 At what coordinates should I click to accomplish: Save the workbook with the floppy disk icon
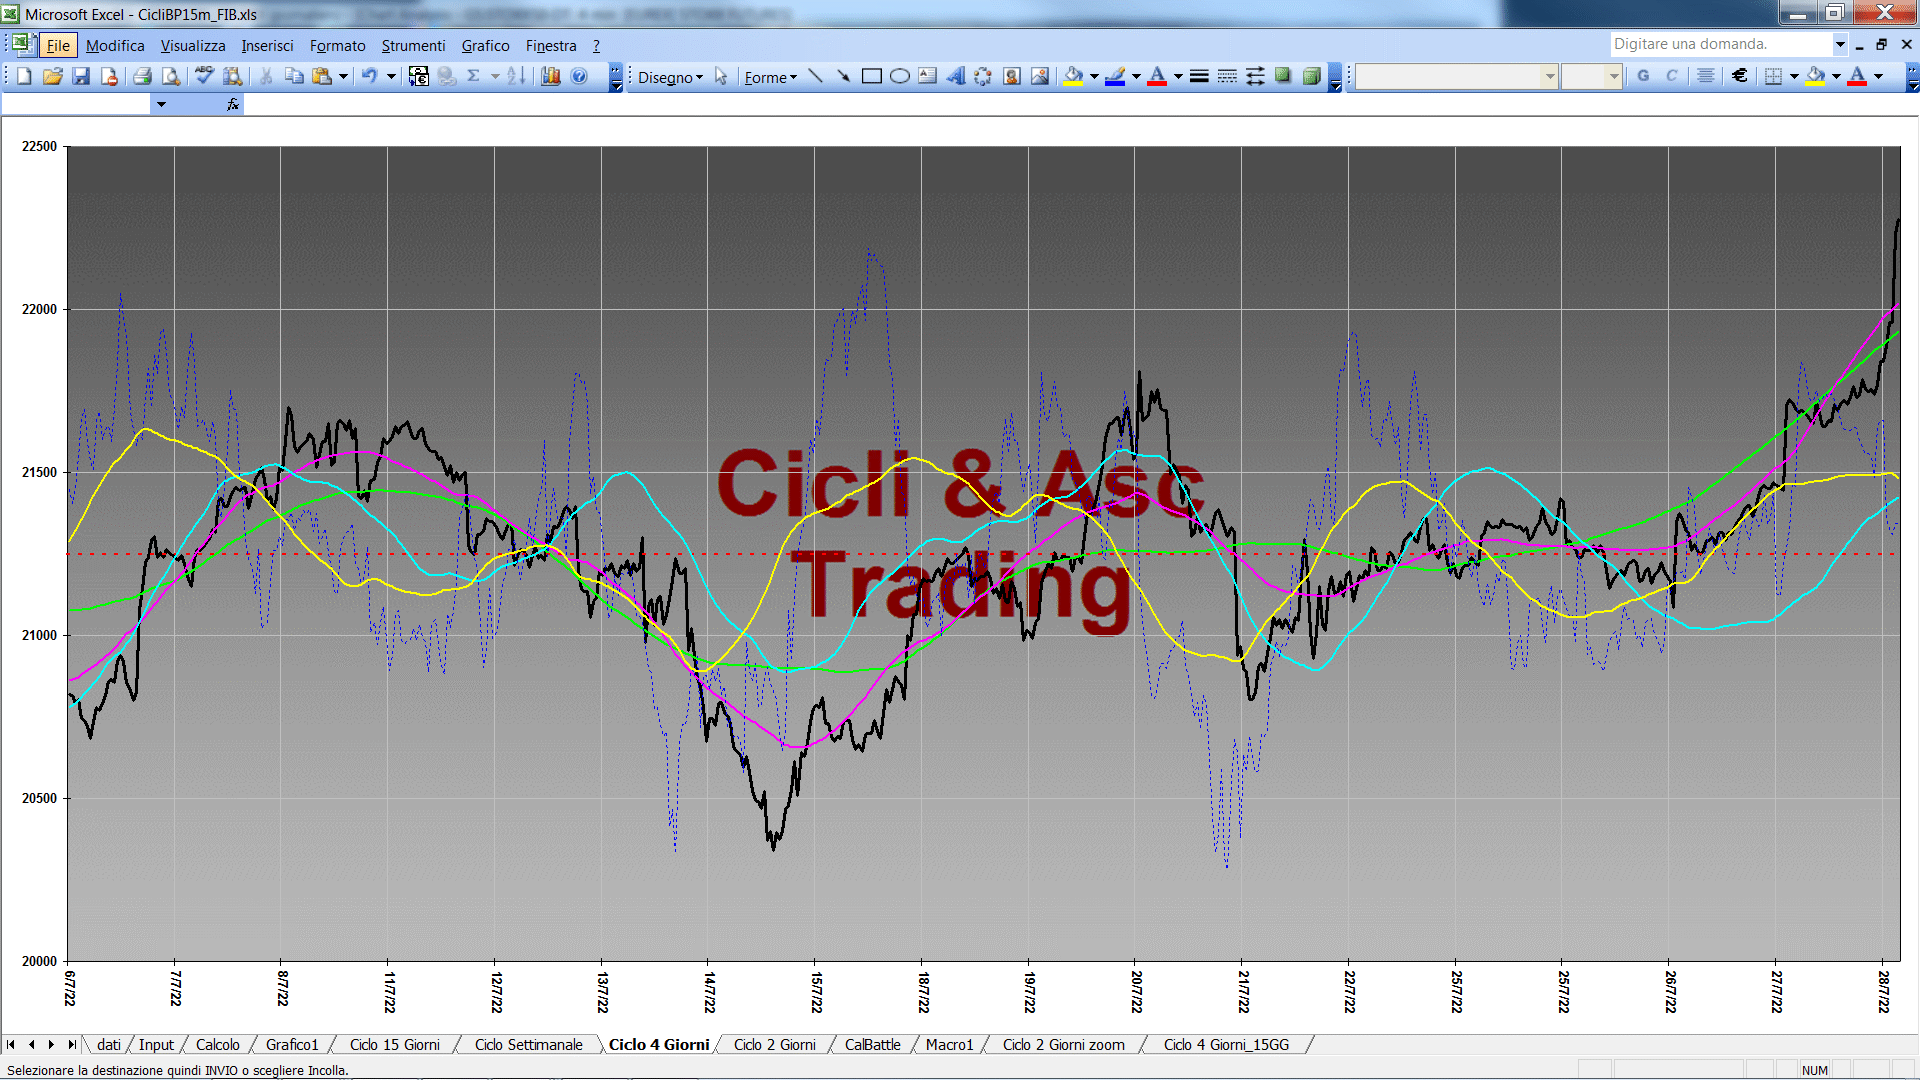81,77
